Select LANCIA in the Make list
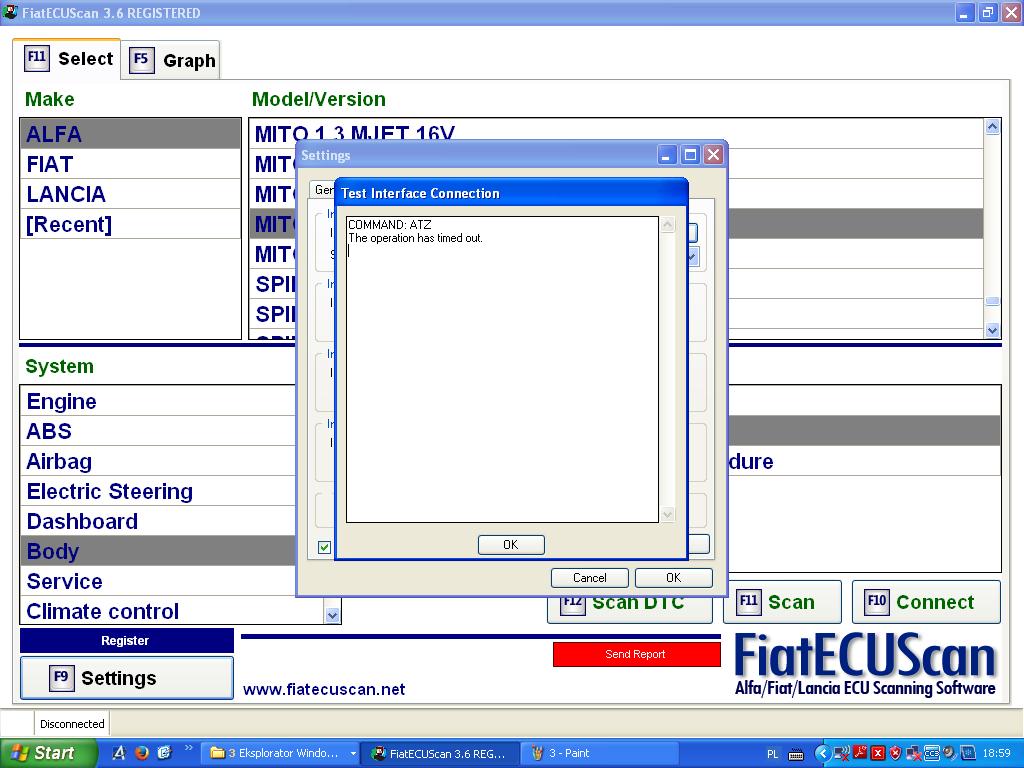The width and height of the screenshot is (1024, 768). 131,194
